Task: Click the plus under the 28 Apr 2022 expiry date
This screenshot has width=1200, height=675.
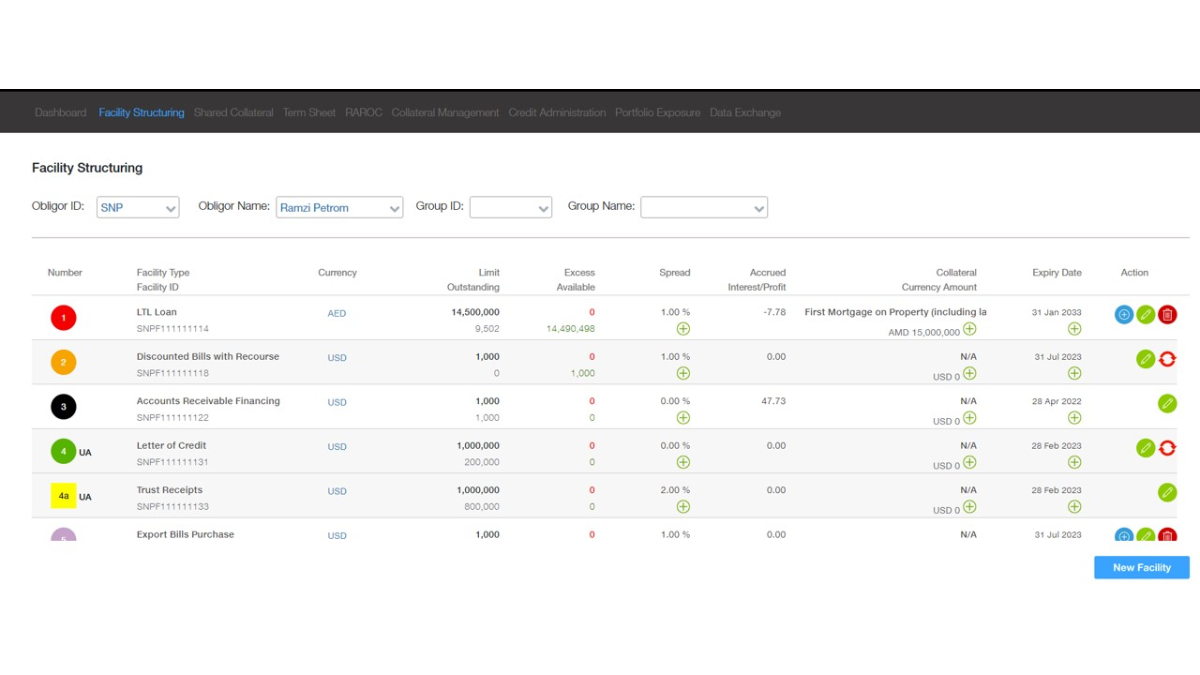Action: point(1074,418)
